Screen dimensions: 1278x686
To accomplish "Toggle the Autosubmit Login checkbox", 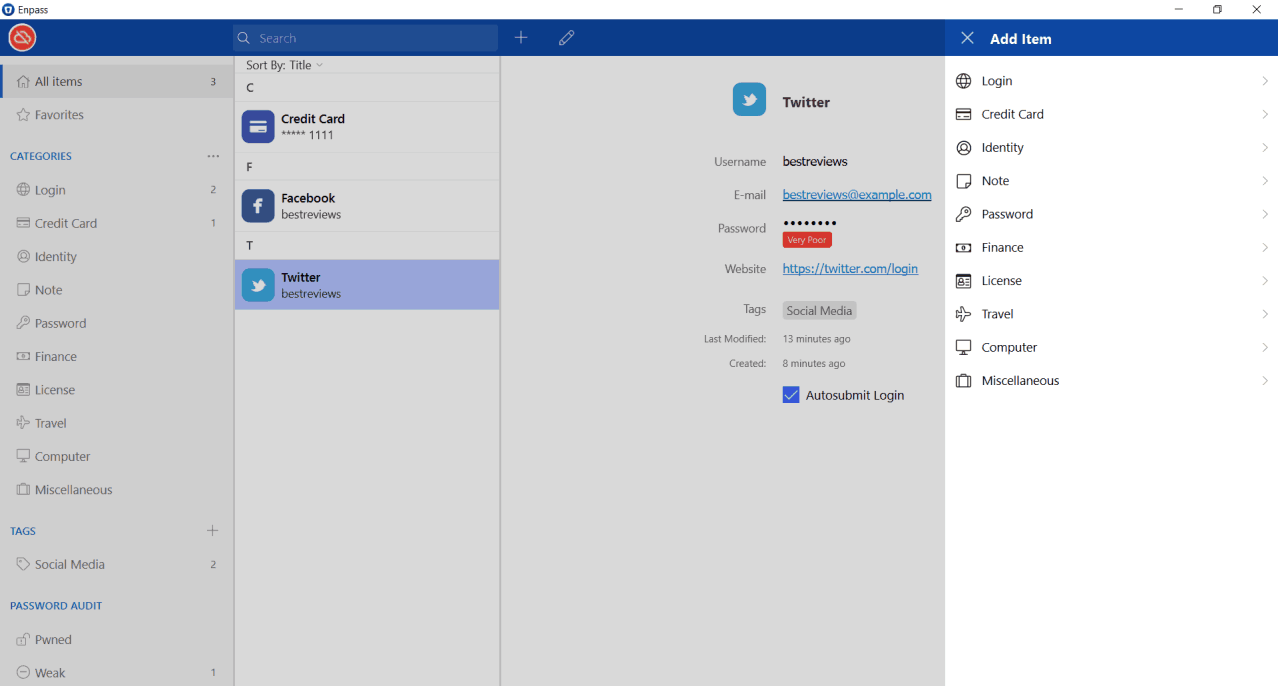I will tap(791, 395).
